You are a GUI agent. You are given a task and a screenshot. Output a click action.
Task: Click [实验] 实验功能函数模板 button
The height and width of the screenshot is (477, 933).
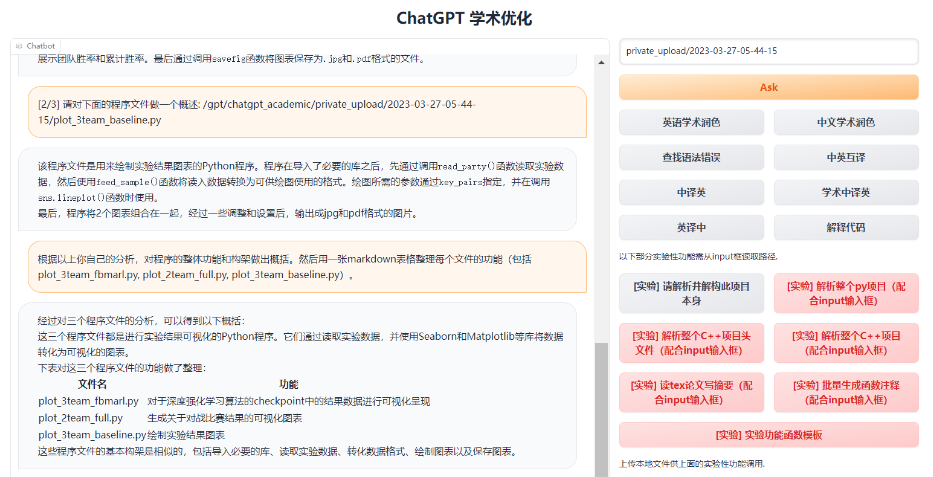(769, 435)
